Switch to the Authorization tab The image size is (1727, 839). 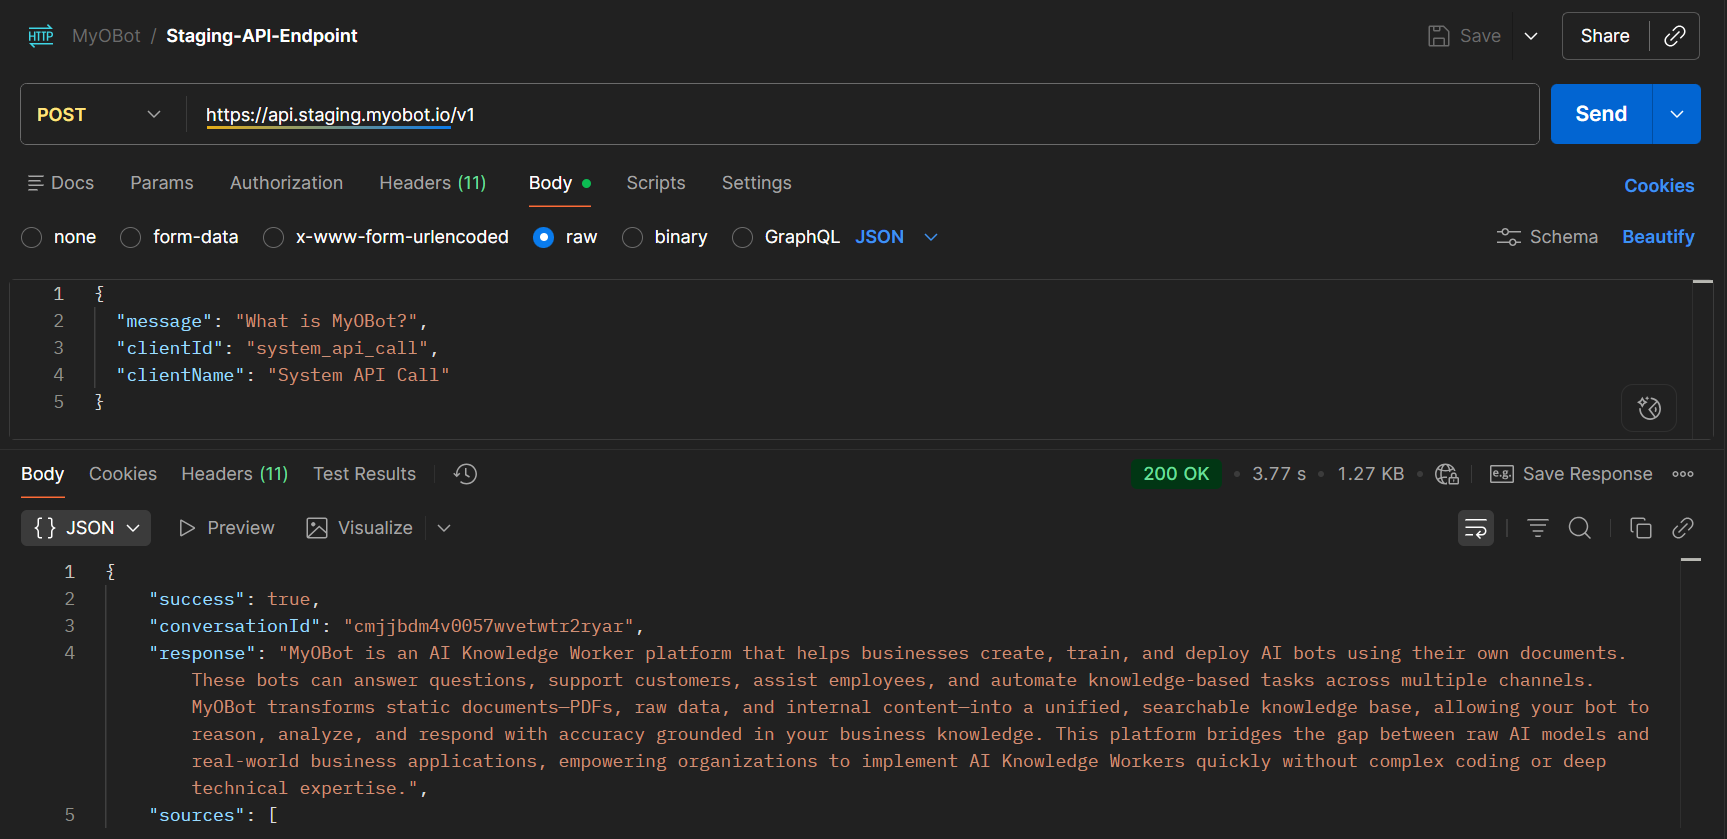(x=286, y=183)
